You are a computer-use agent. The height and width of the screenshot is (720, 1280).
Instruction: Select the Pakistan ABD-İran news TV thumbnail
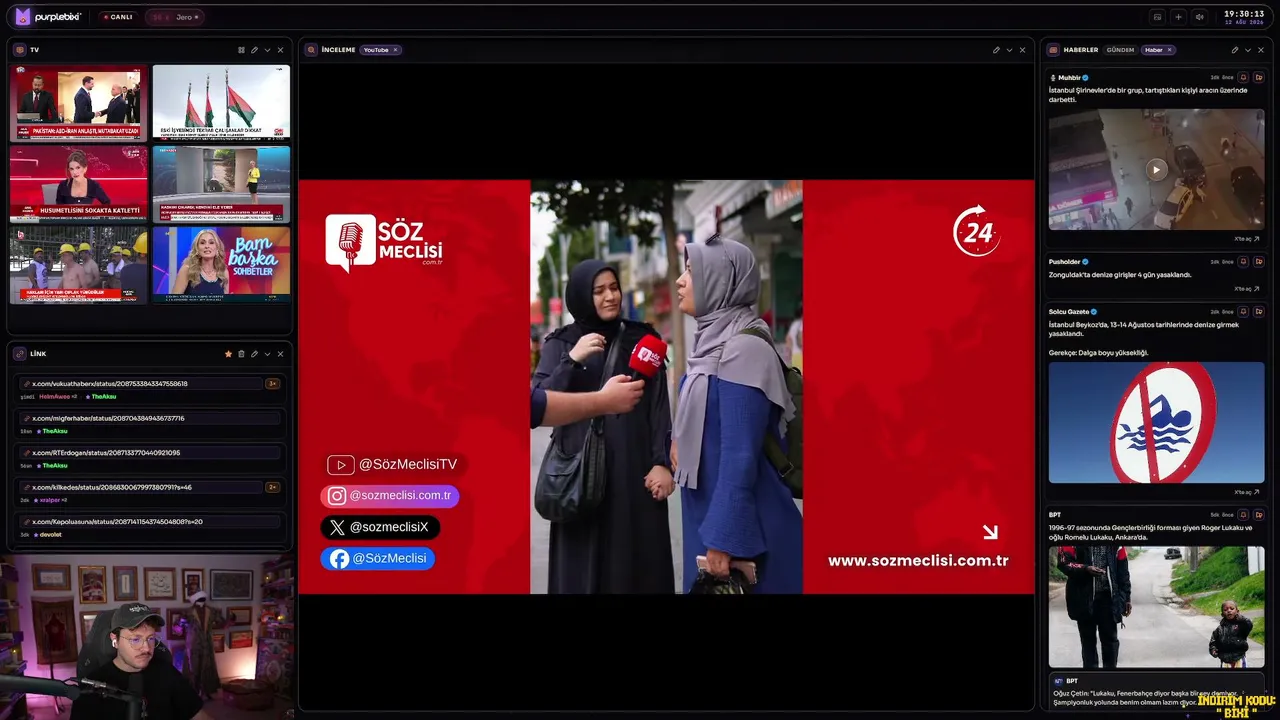pos(79,103)
